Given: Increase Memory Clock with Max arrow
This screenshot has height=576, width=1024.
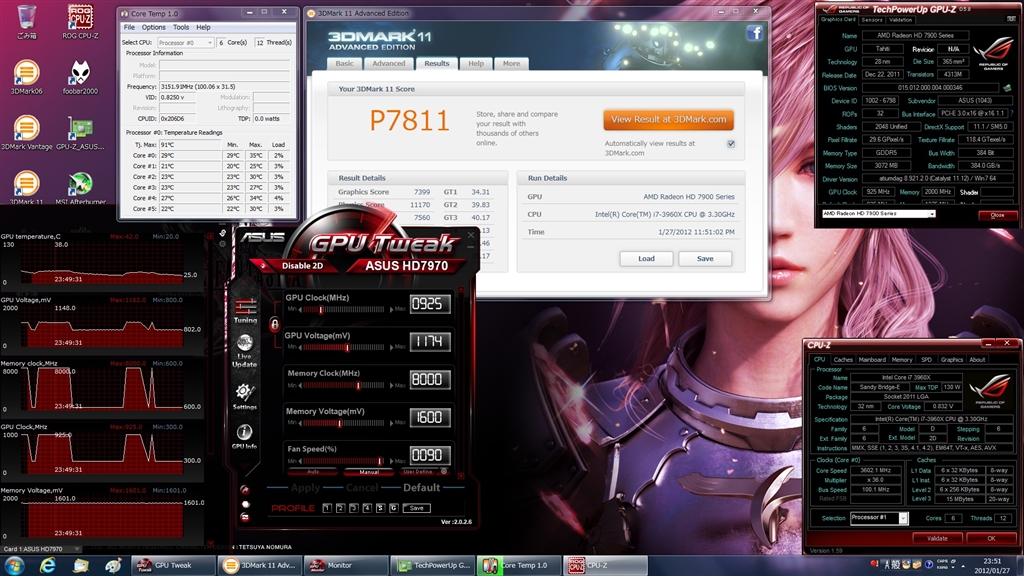Looking at the screenshot, I should pyautogui.click(x=391, y=385).
